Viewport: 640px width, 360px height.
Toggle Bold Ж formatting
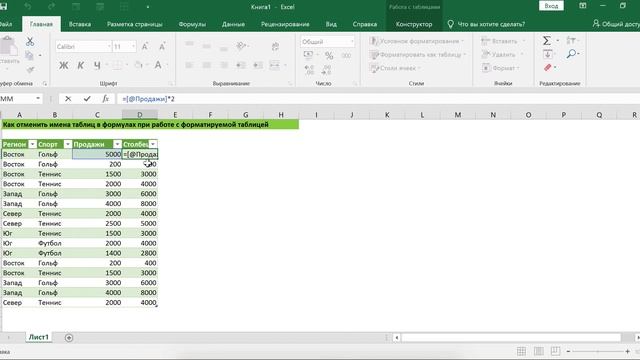pos(64,65)
